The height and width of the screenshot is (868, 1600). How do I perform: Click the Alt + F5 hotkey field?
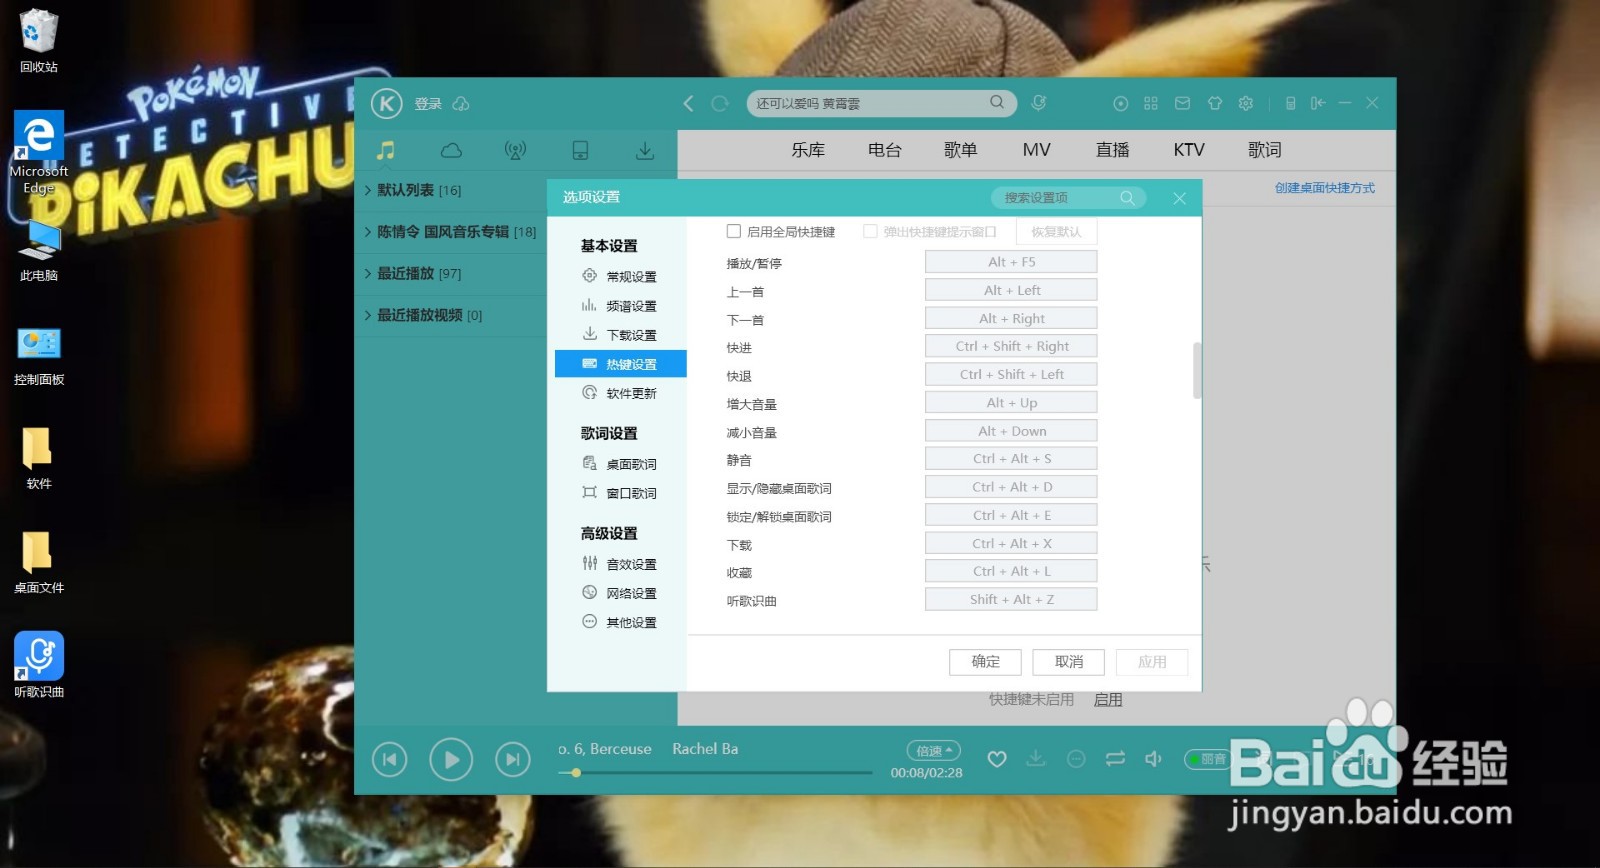point(1011,262)
